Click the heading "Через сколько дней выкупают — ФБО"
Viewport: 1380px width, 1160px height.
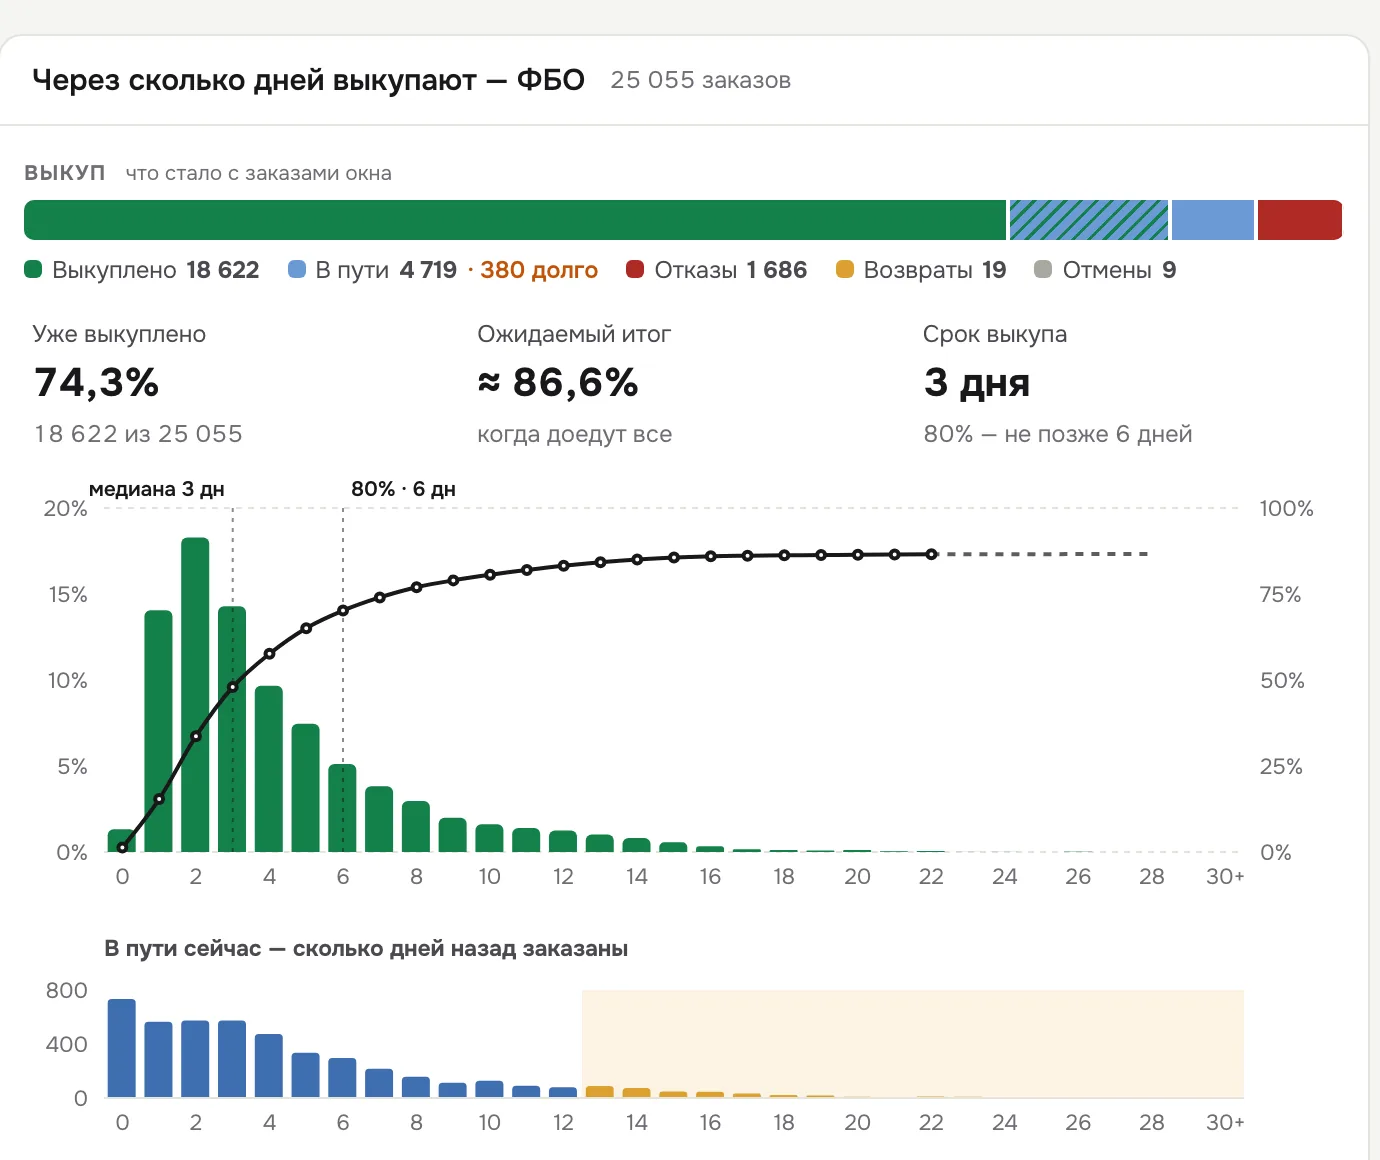pyautogui.click(x=308, y=80)
